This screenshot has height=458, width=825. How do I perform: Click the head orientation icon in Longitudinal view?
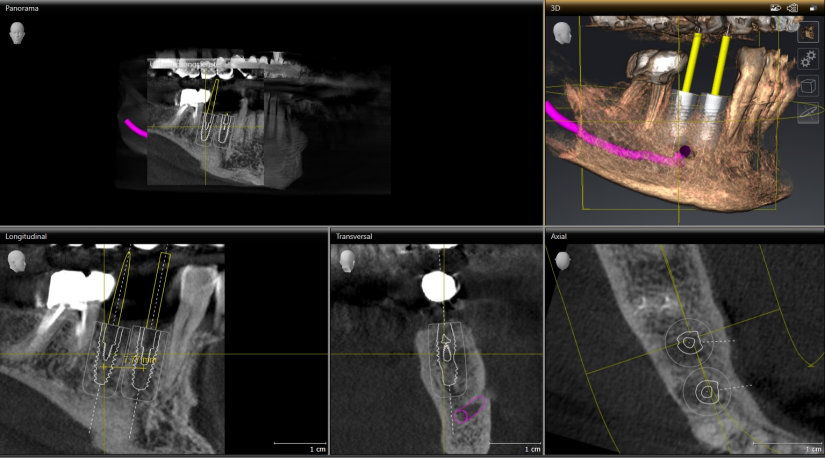pyautogui.click(x=17, y=260)
